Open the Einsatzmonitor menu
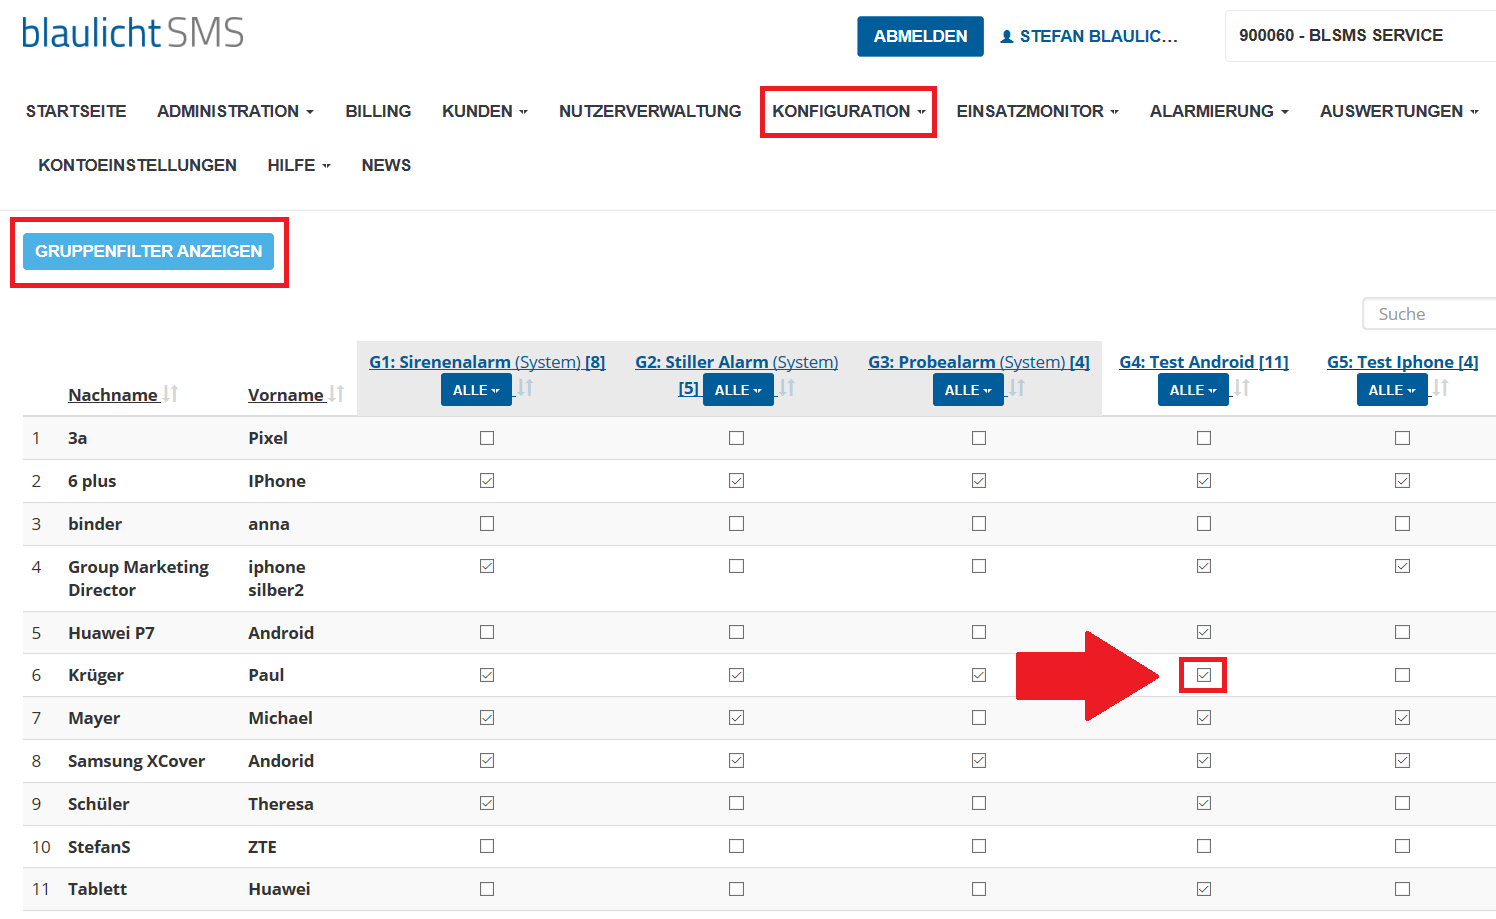Viewport: 1496px width, 919px height. click(1037, 111)
